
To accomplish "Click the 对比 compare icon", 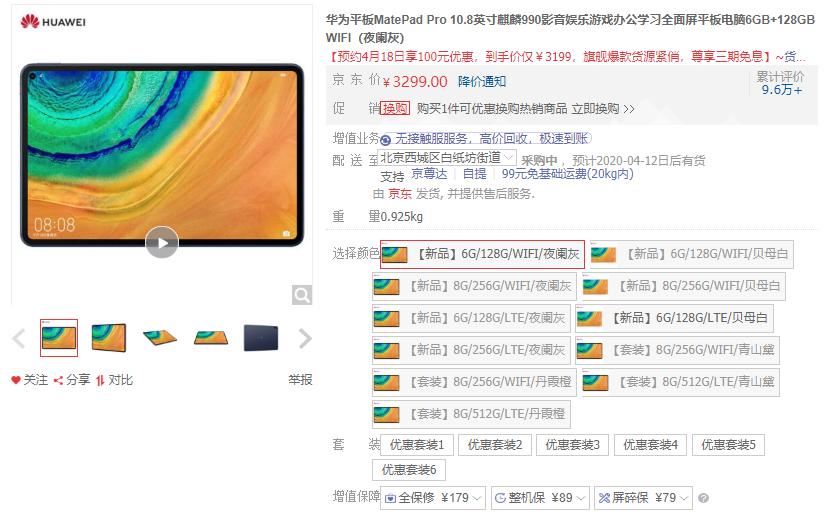I will 100,380.
